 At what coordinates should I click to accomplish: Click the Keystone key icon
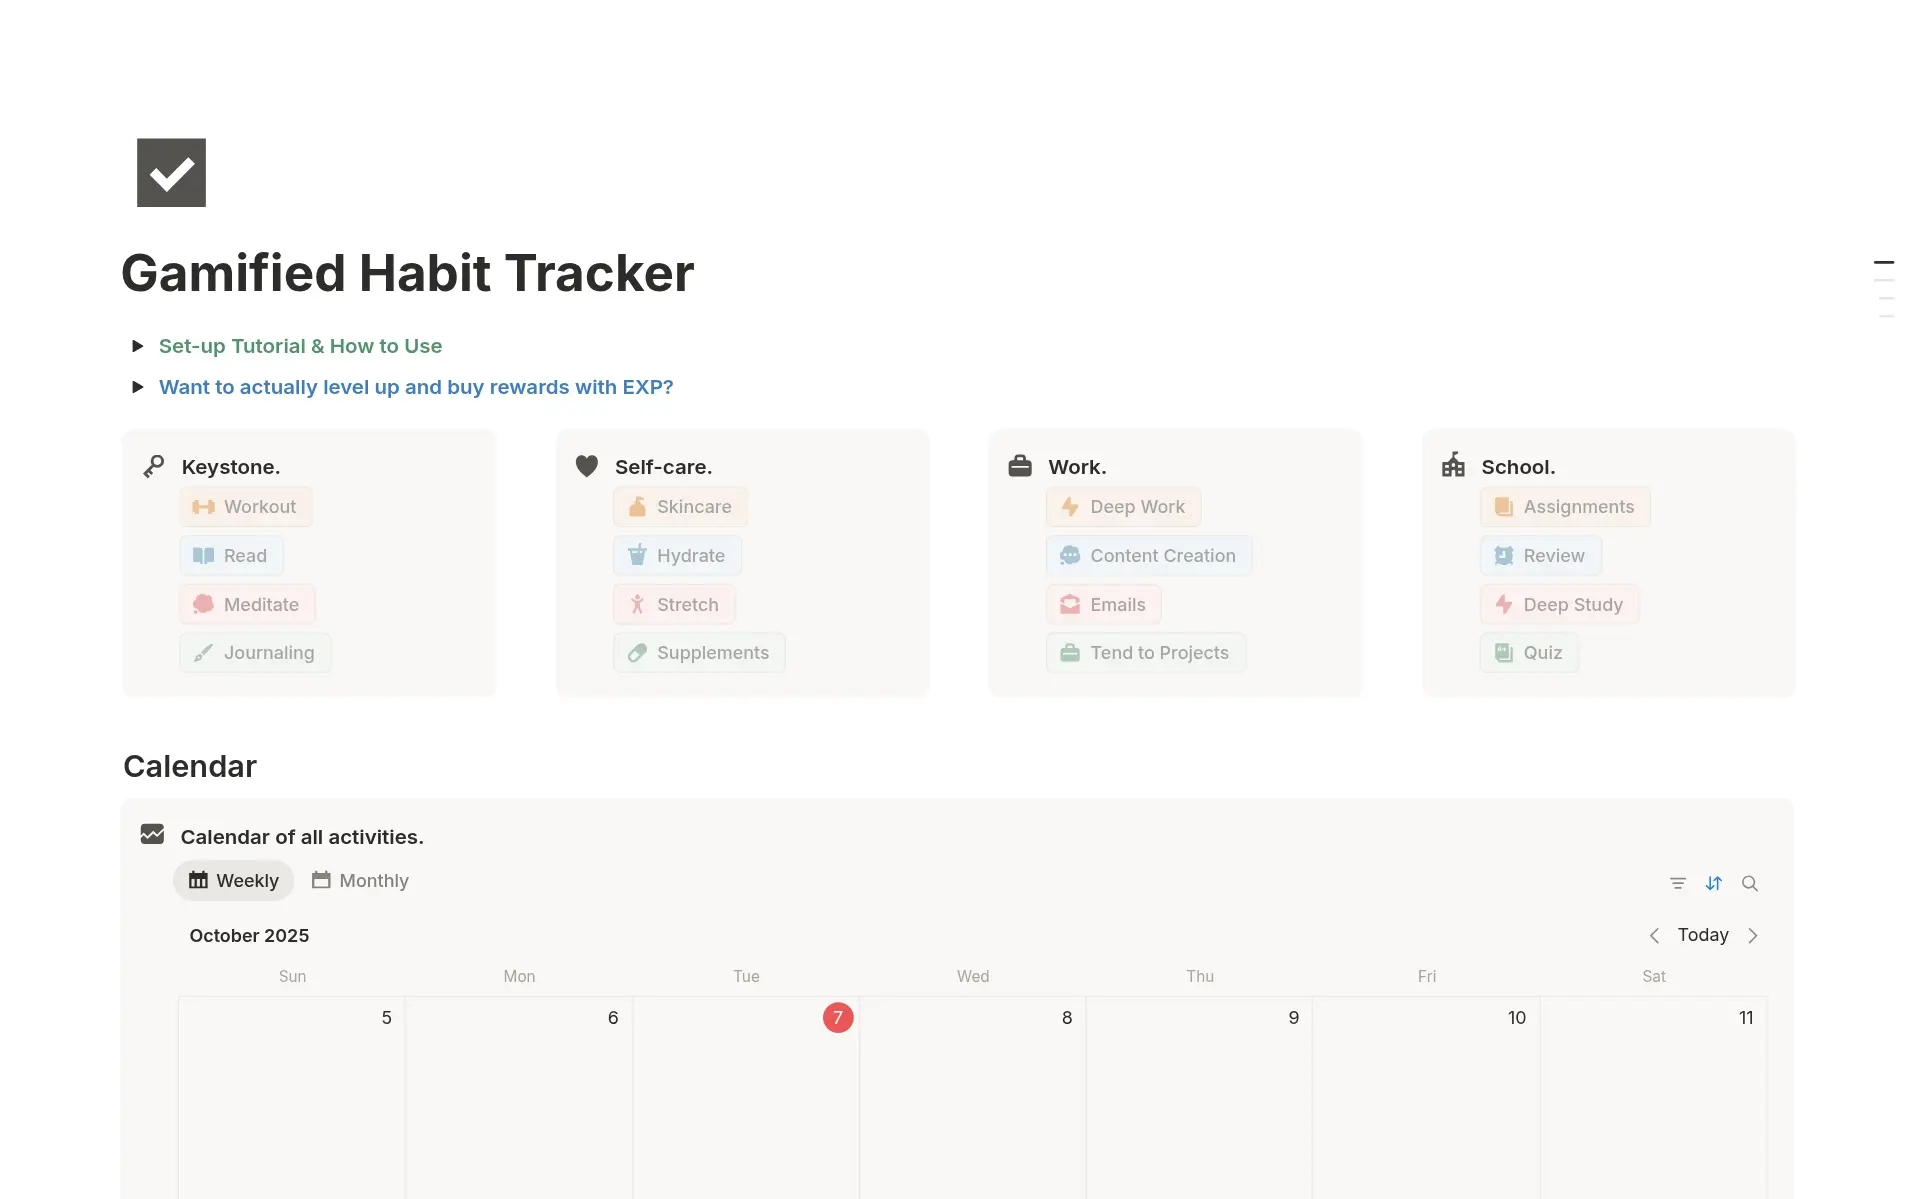click(154, 466)
